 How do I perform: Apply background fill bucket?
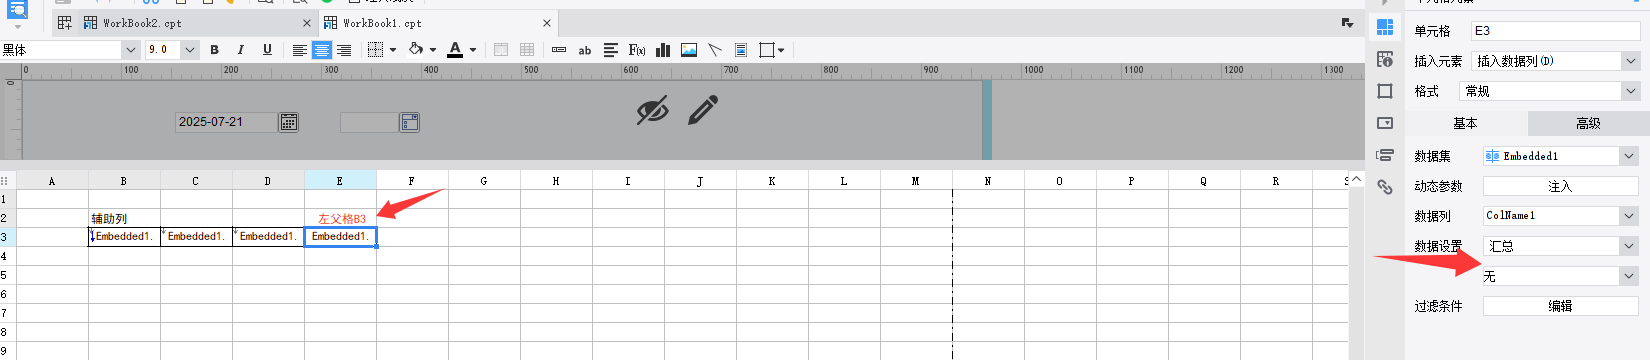(416, 49)
